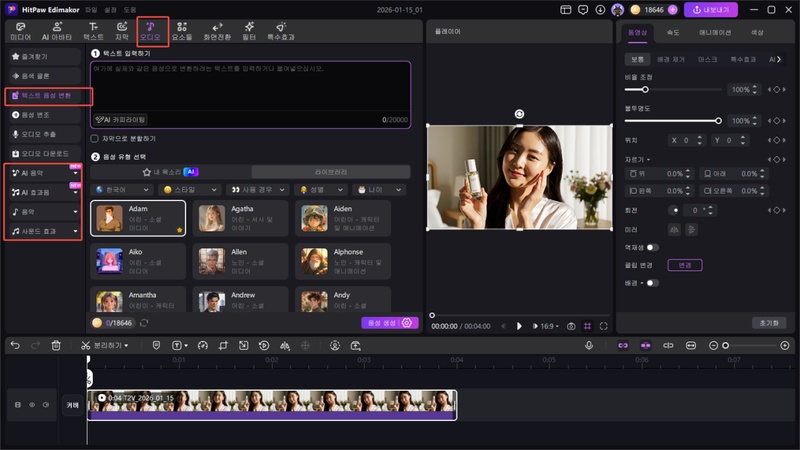The image size is (800, 450).
Task: Click the download icon in the title bar
Action: (600, 10)
